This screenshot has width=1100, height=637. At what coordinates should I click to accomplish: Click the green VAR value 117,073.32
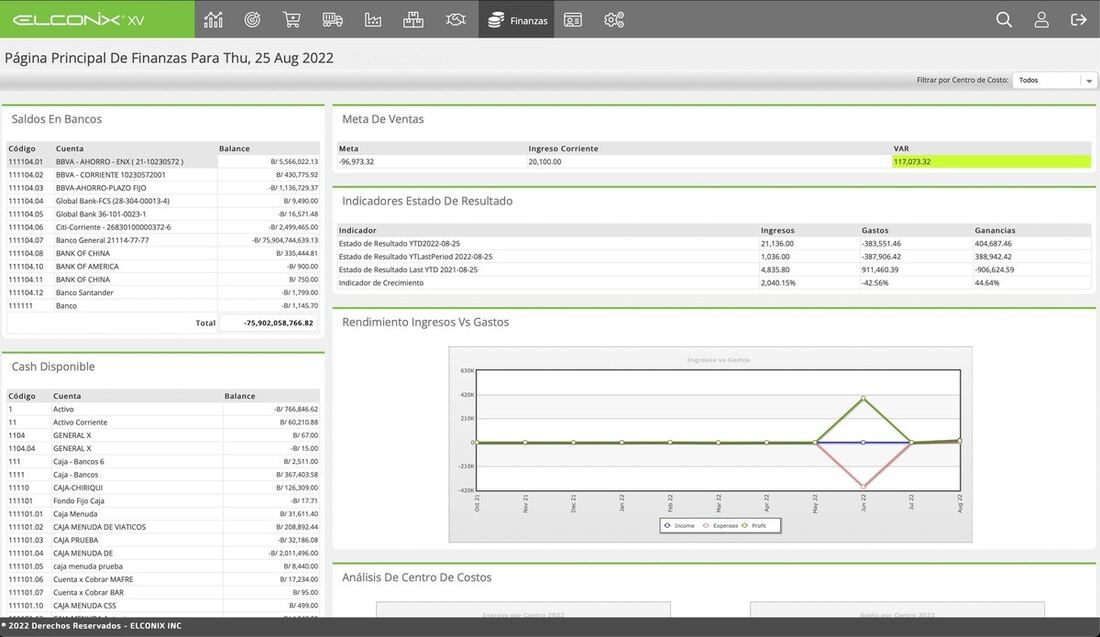pyautogui.click(x=991, y=161)
